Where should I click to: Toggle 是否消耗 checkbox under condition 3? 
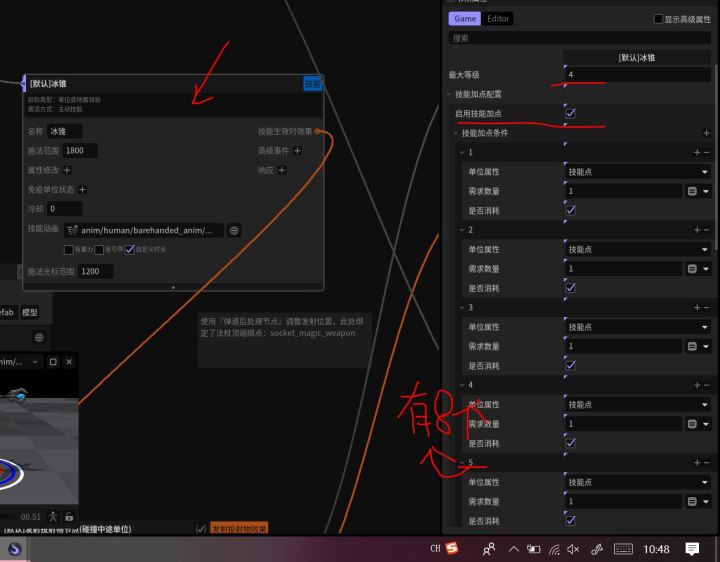571,365
